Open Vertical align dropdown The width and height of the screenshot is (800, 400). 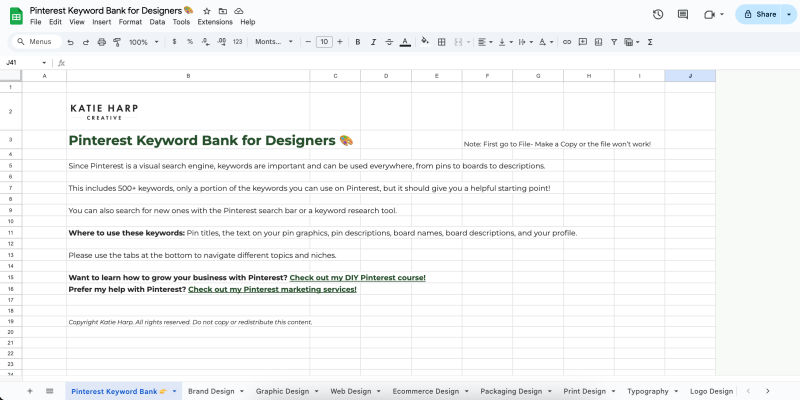coord(505,42)
